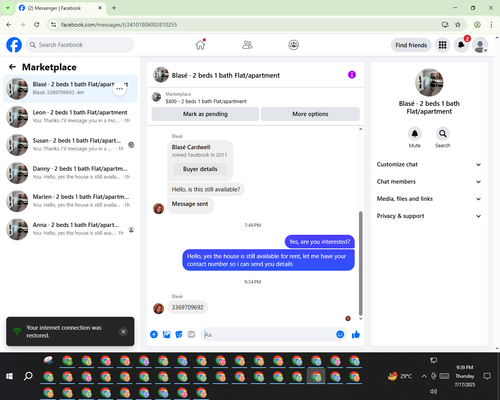Open Susan's 2 beds 1 bath conversation
This screenshot has width=500, height=400.
[70, 145]
